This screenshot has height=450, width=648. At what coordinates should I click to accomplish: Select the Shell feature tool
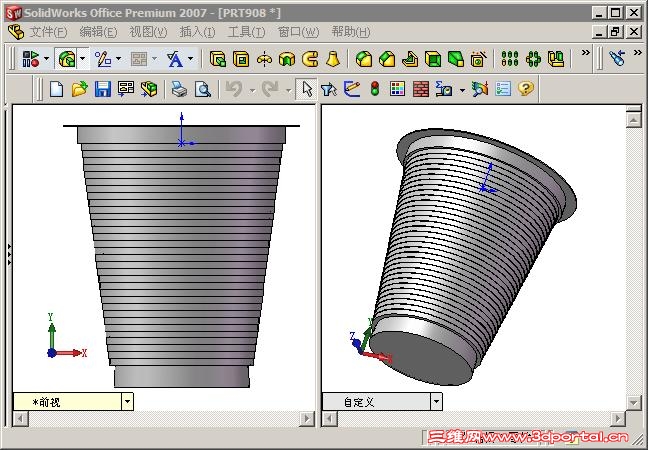click(x=433, y=59)
